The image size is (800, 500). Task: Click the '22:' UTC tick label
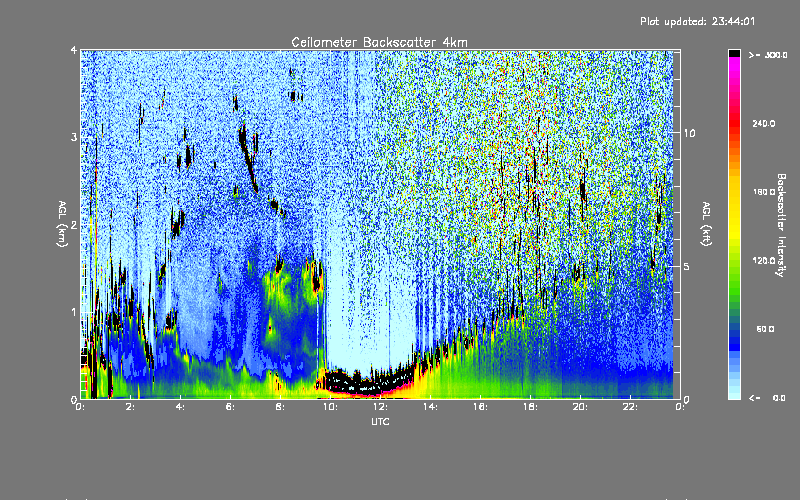click(x=630, y=407)
